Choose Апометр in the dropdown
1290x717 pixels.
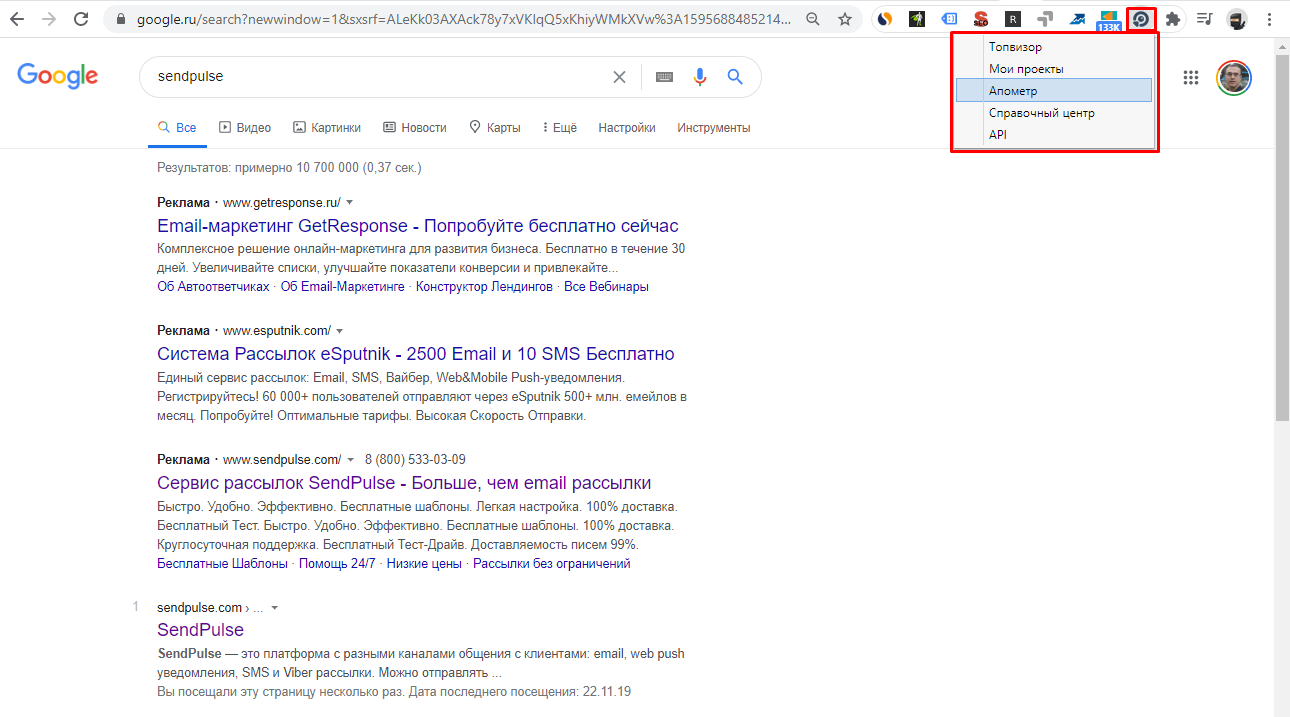(x=1054, y=91)
